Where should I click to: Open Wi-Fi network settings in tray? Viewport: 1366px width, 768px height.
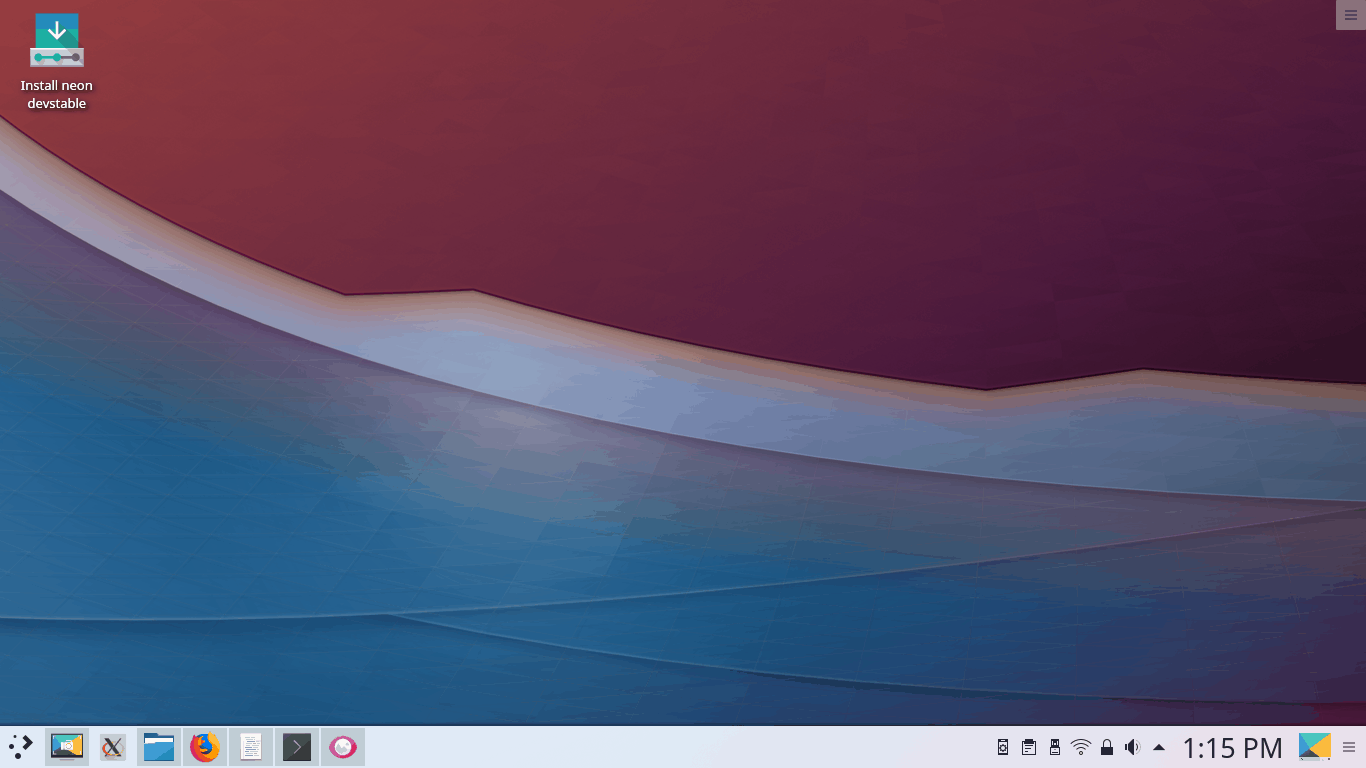[x=1081, y=747]
